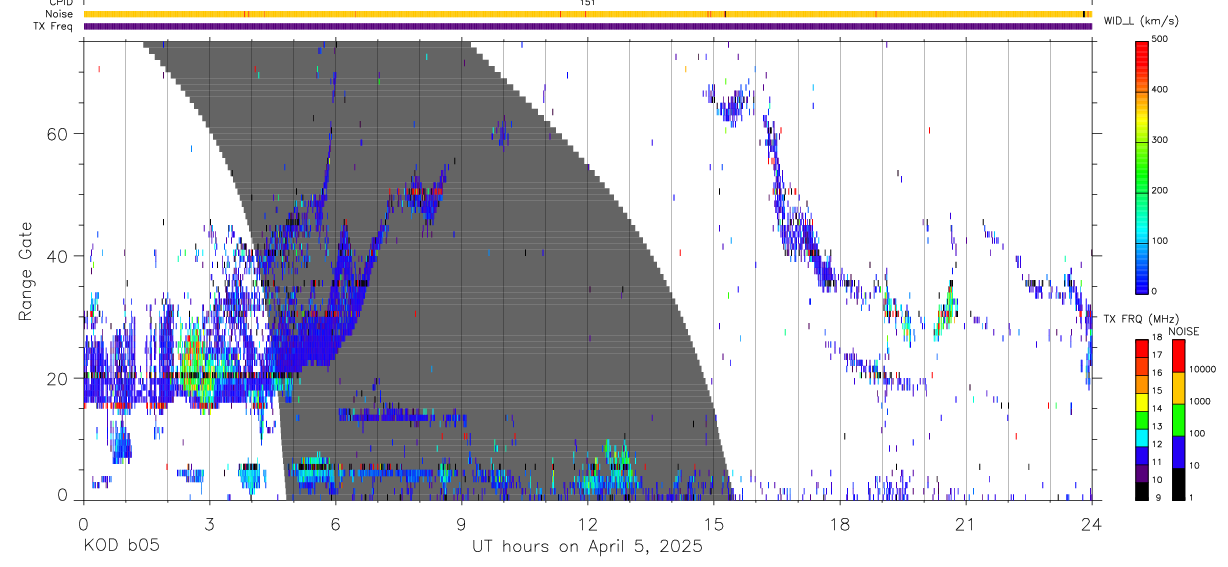Click the 15 tick on the UT hours axis
1228x567 pixels.
click(713, 524)
